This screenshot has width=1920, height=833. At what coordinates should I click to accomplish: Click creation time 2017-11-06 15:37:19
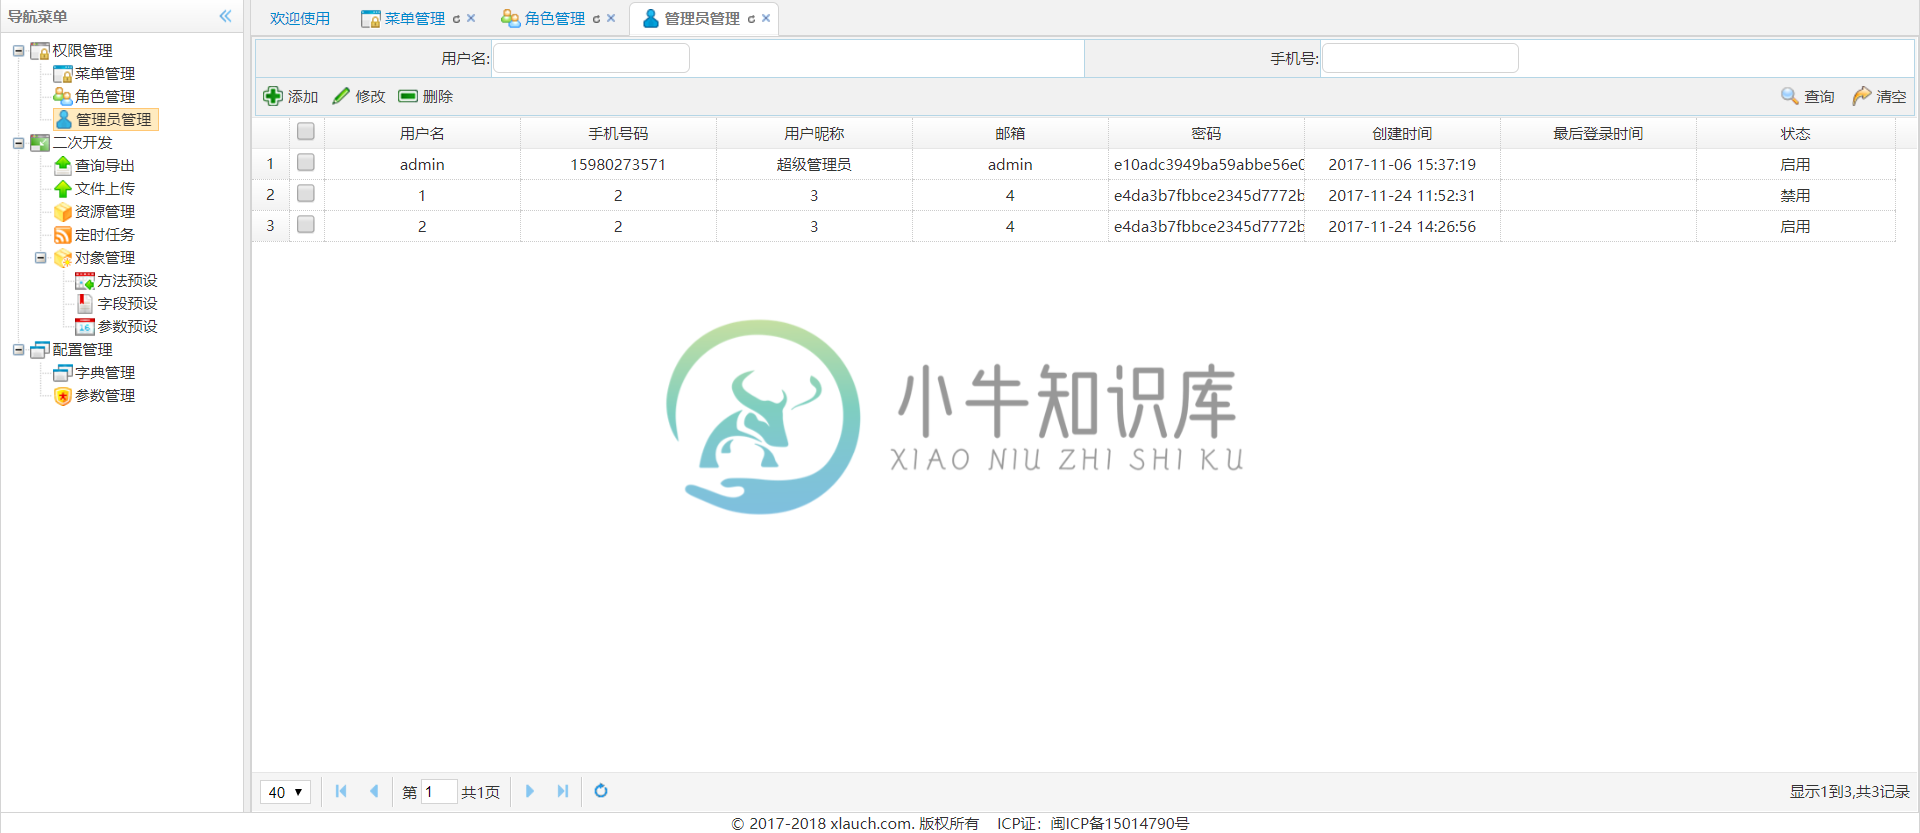[x=1402, y=165]
